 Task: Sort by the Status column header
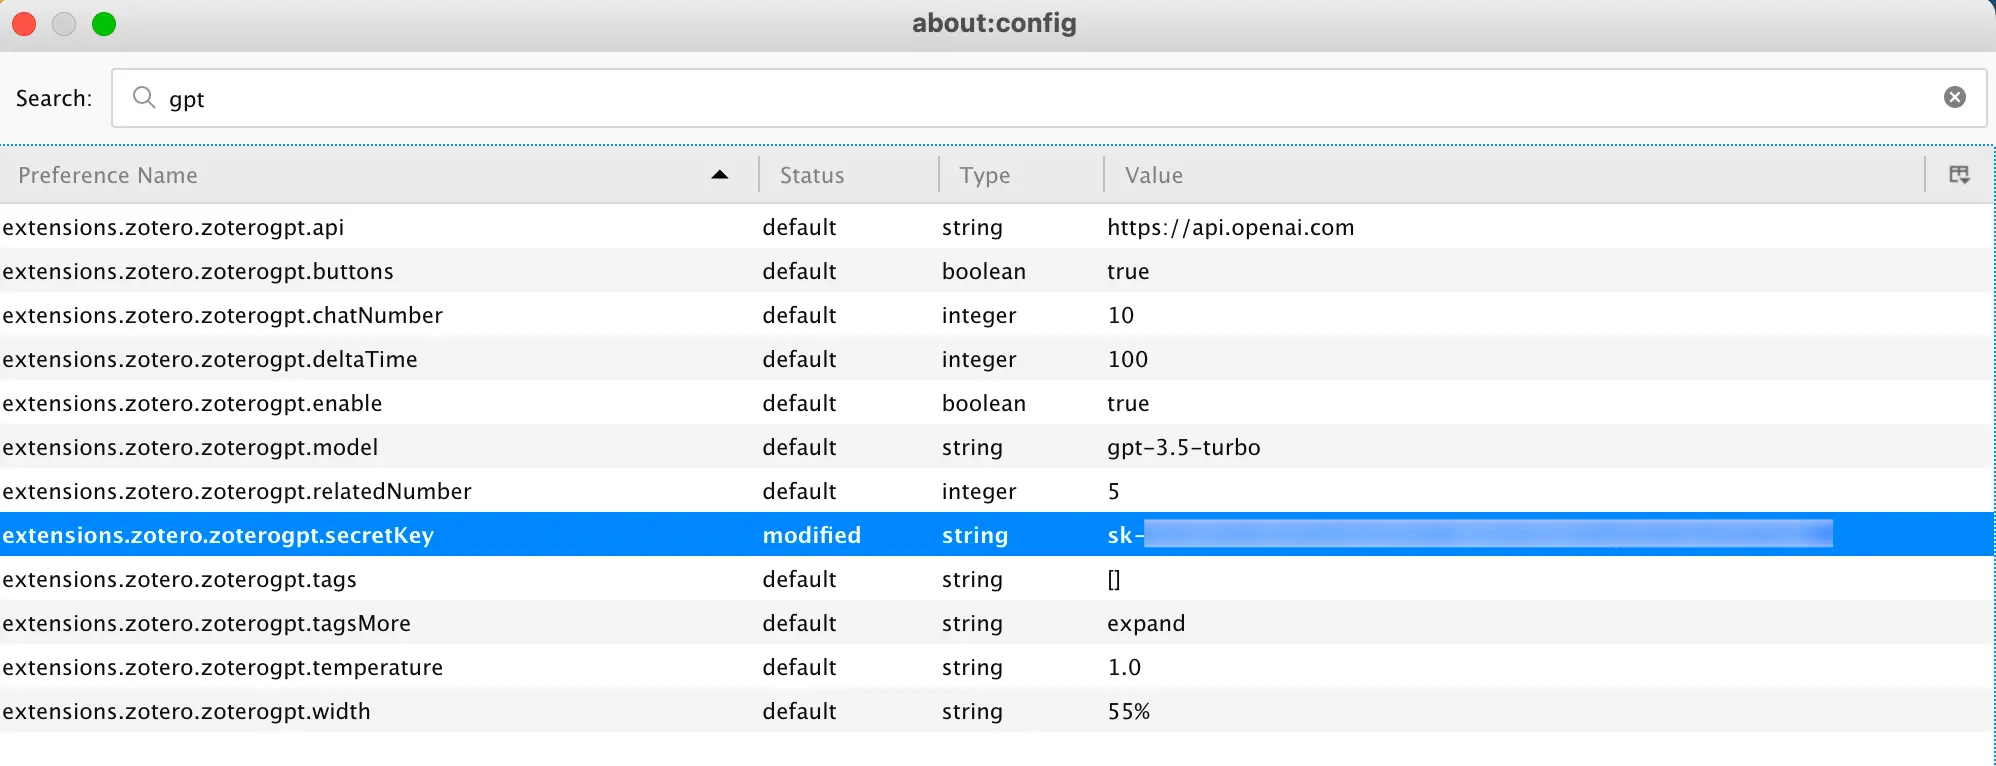click(x=812, y=175)
